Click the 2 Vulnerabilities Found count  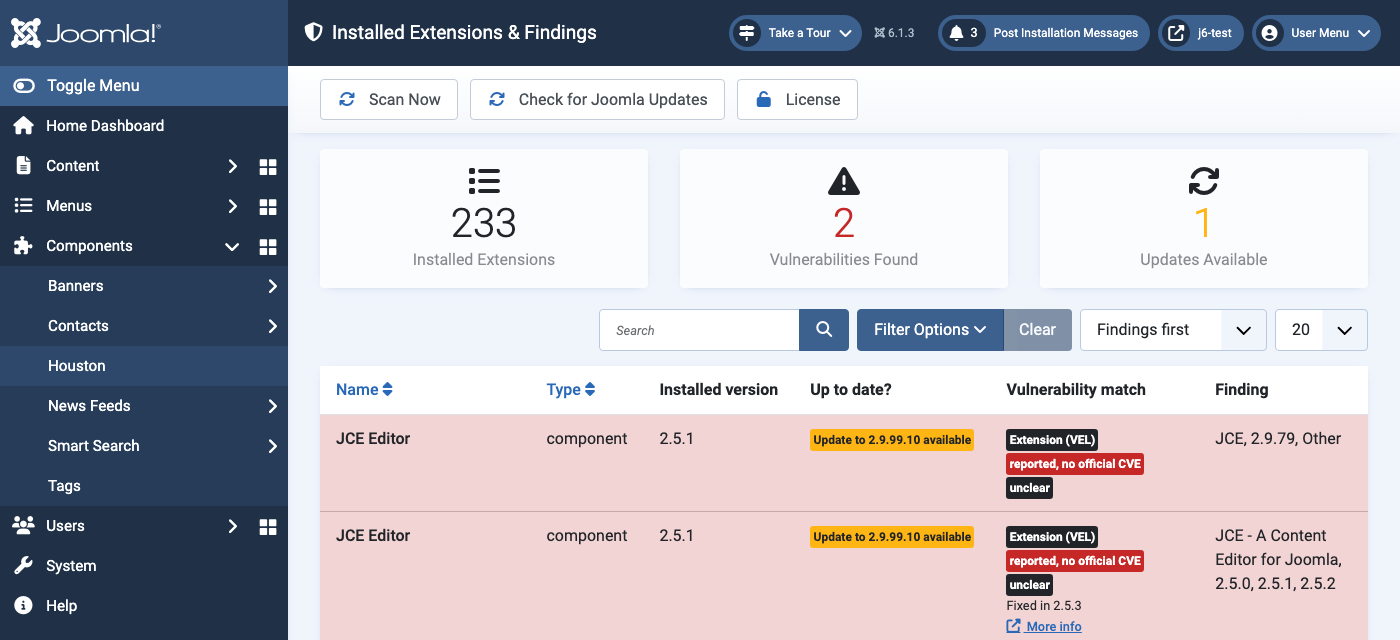844,223
